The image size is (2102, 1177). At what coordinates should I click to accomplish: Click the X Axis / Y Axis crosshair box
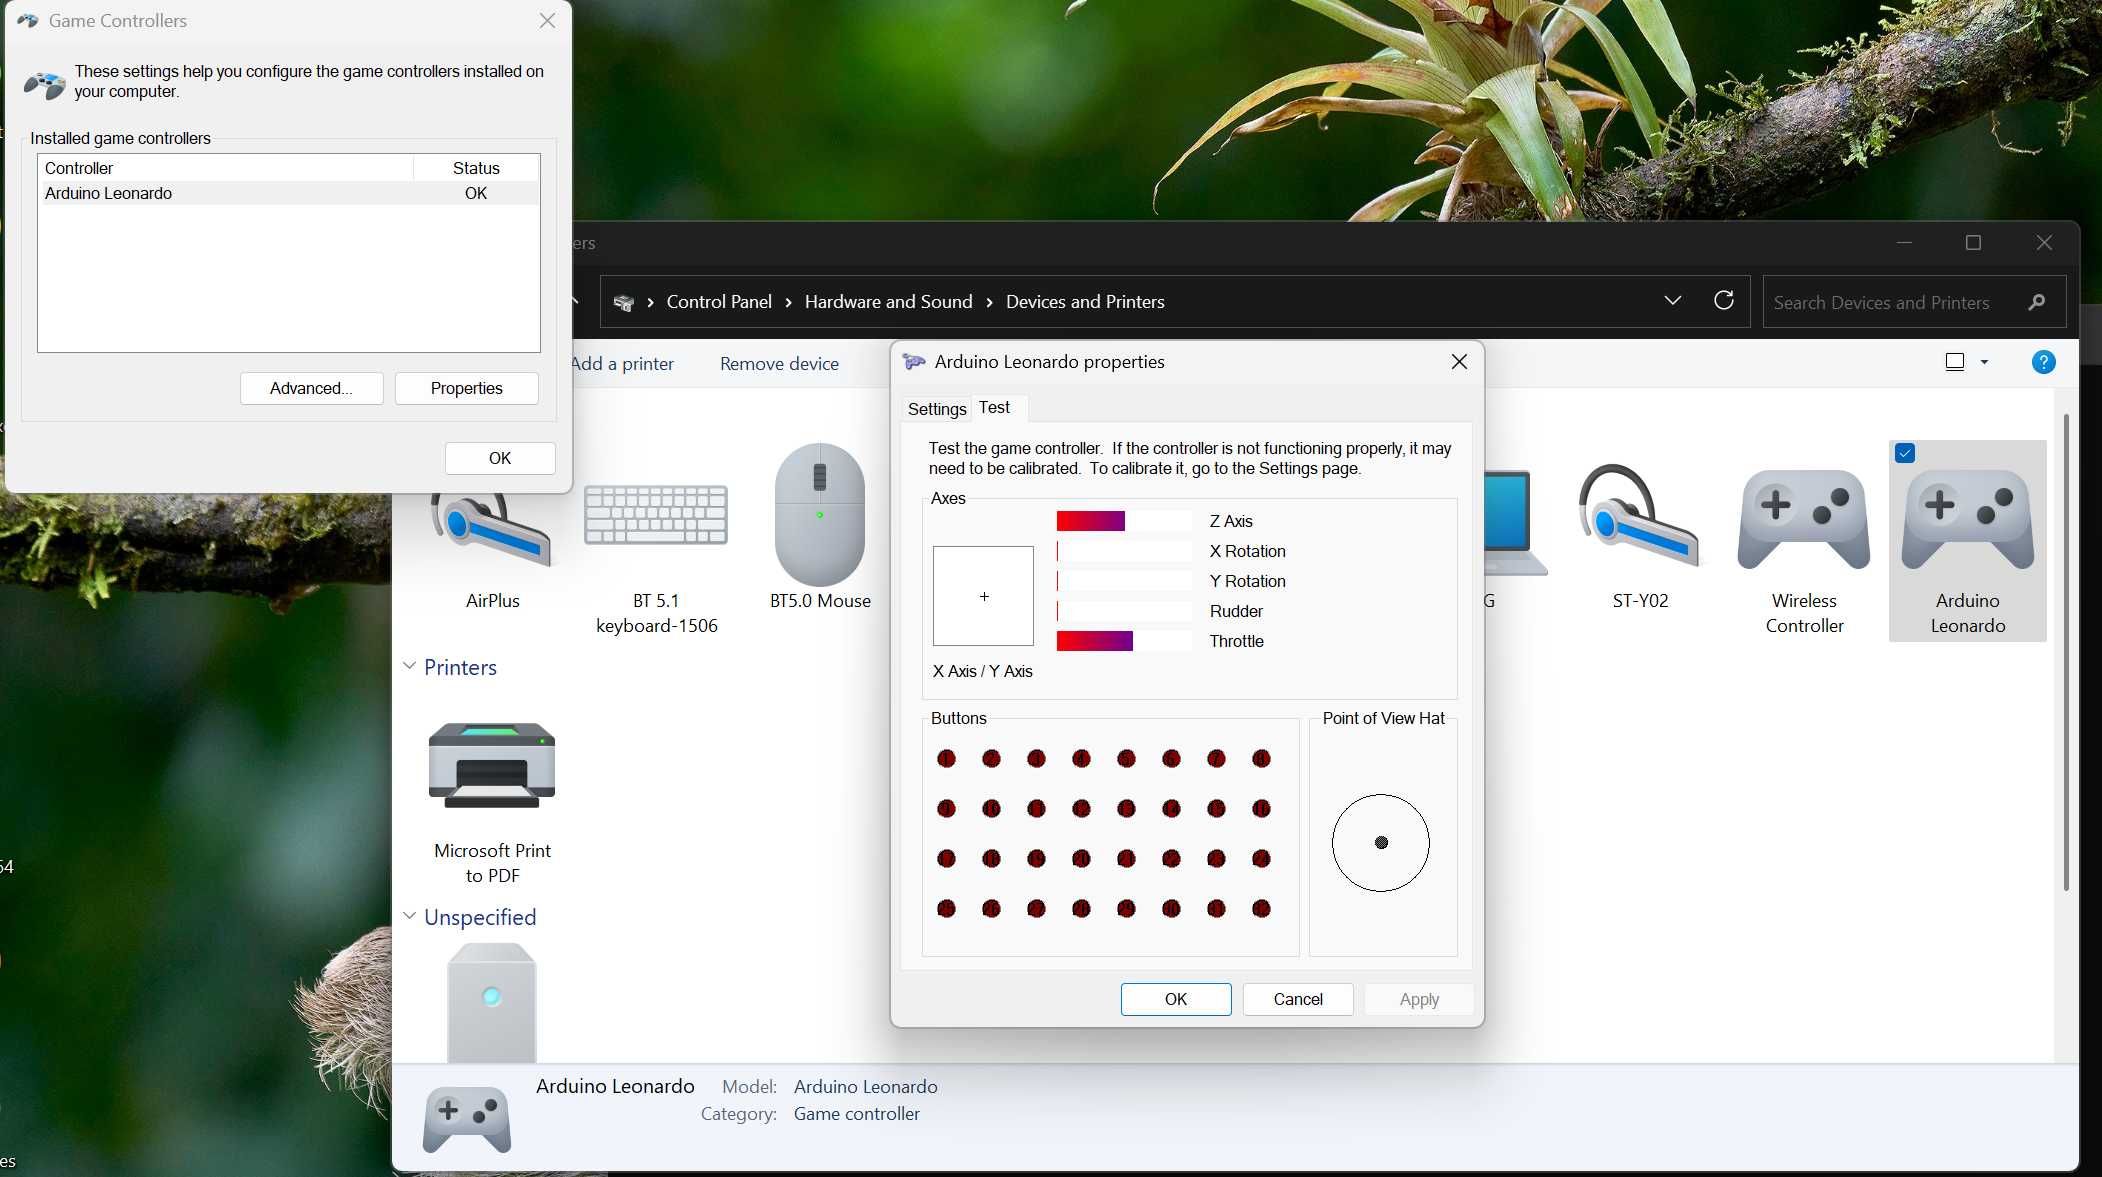pos(983,596)
